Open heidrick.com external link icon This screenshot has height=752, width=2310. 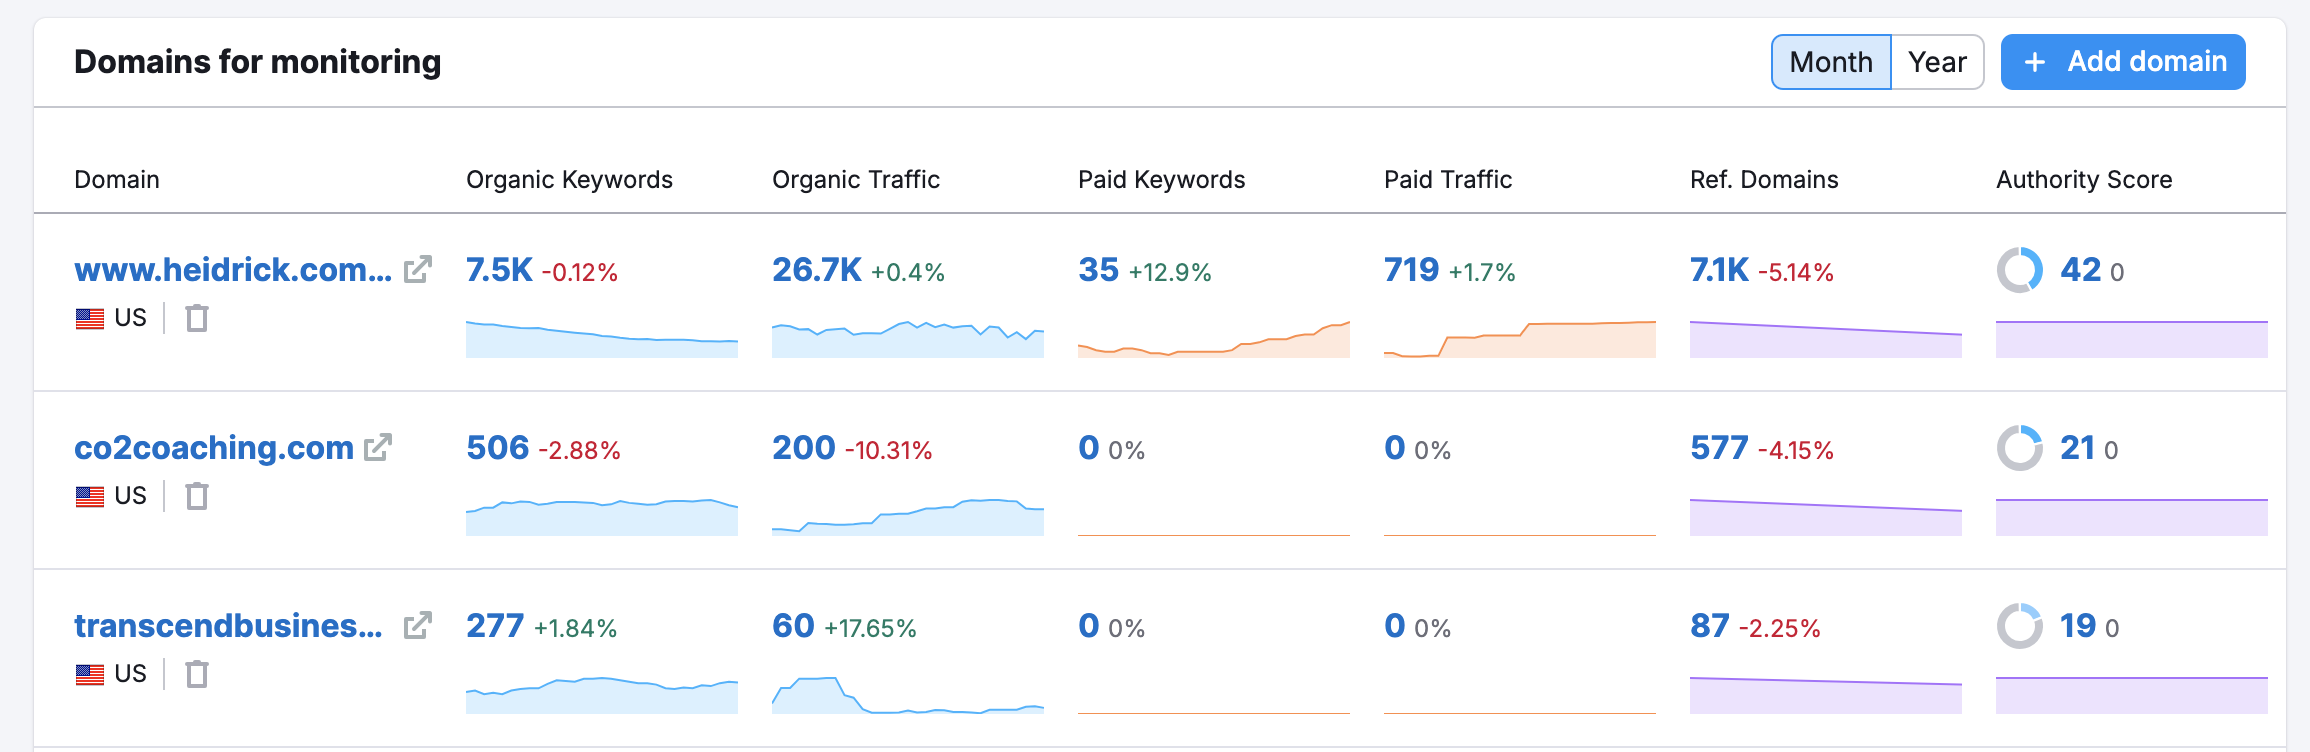tap(417, 270)
